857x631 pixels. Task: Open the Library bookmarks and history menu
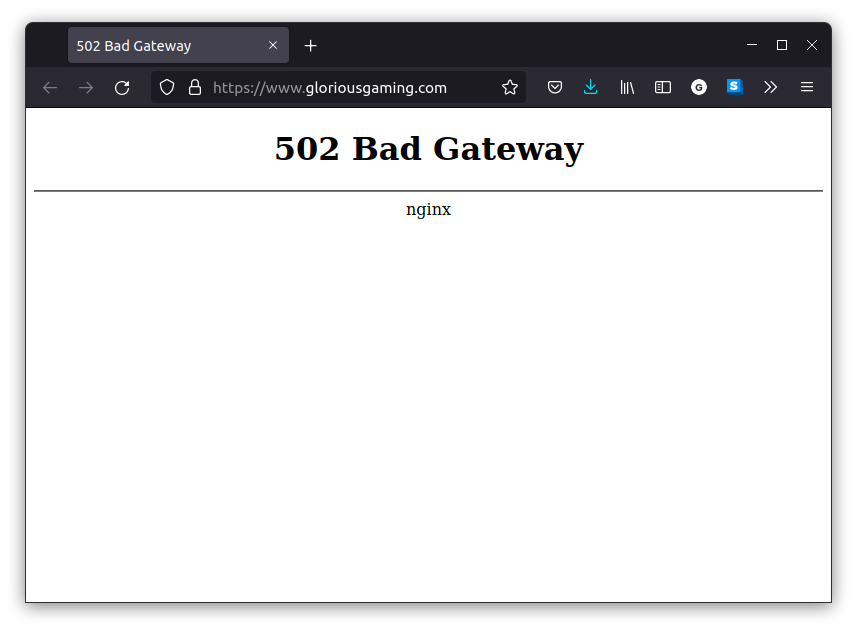coord(627,88)
